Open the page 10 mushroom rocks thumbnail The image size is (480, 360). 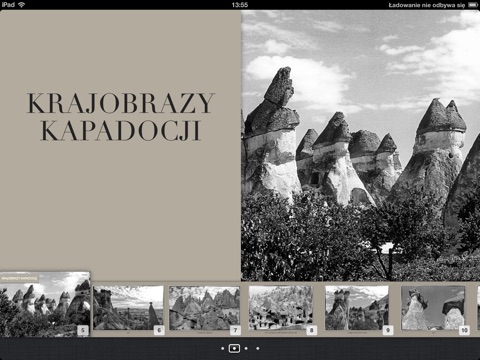[x=433, y=308]
